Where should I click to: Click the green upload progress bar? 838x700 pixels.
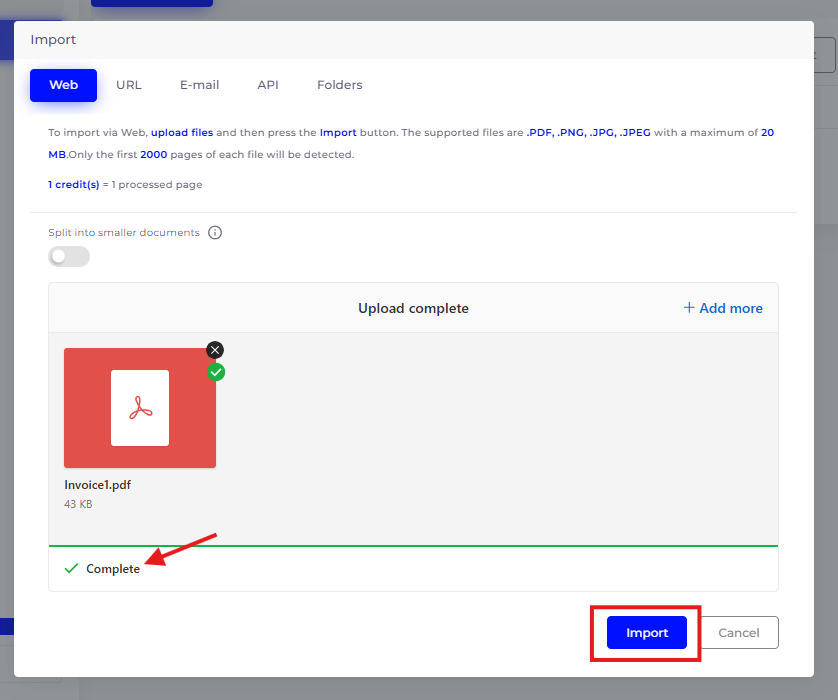(413, 546)
